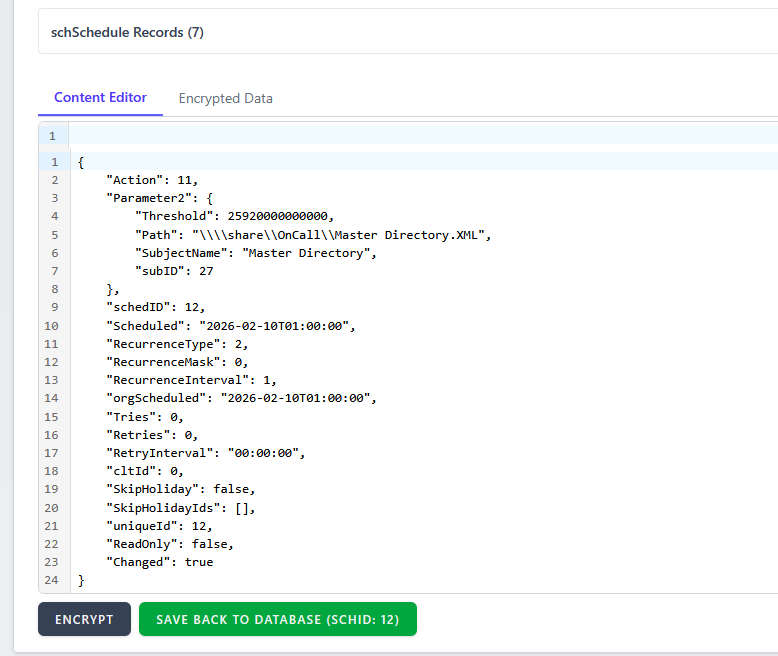Viewport: 778px width, 656px height.
Task: Select the Content Editor tab
Action: pyautogui.click(x=100, y=97)
